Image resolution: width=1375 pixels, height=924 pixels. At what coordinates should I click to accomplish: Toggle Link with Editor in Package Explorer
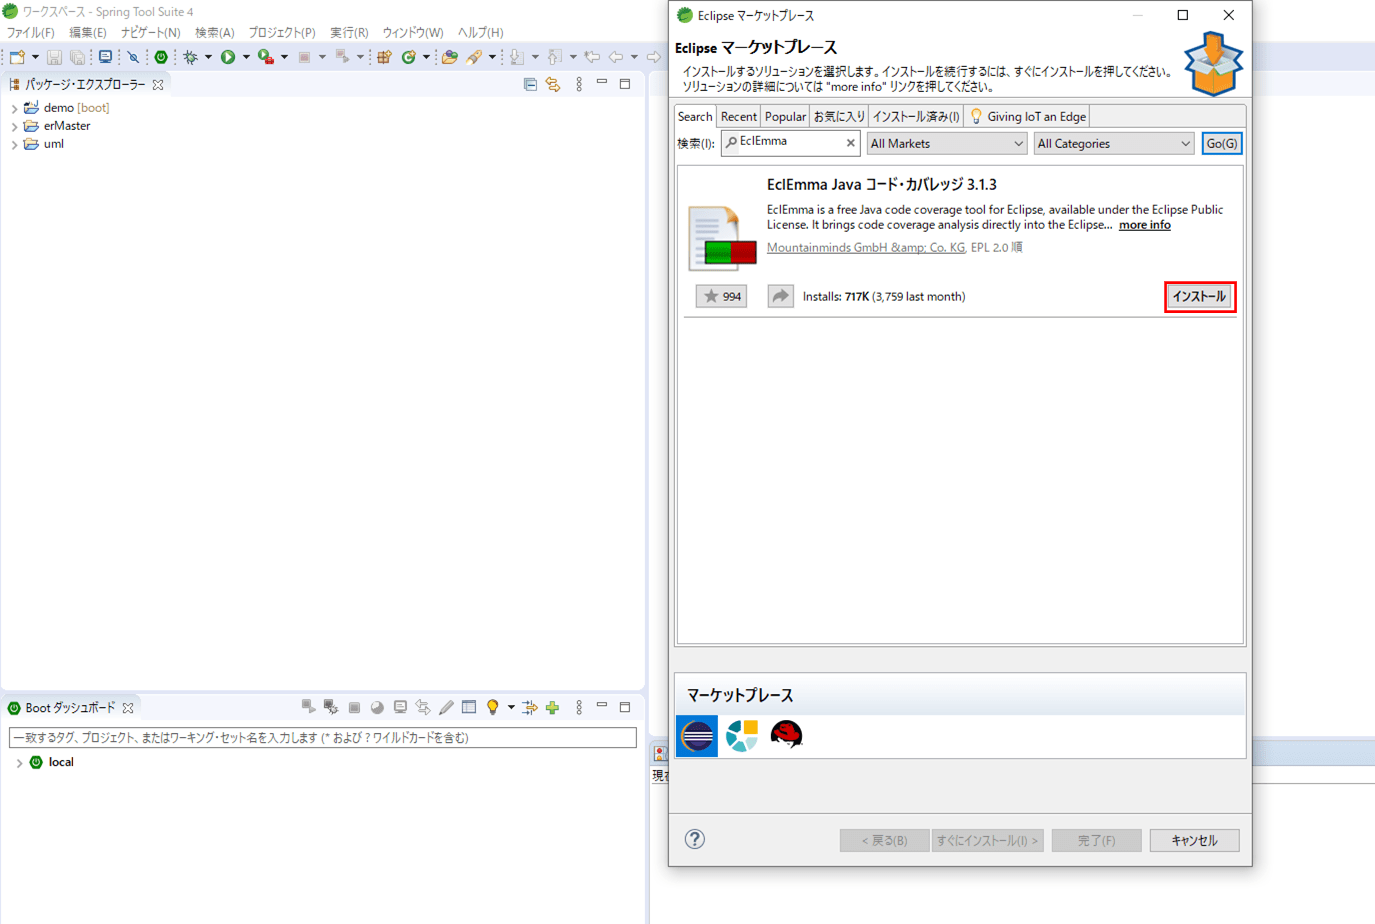[x=553, y=85]
